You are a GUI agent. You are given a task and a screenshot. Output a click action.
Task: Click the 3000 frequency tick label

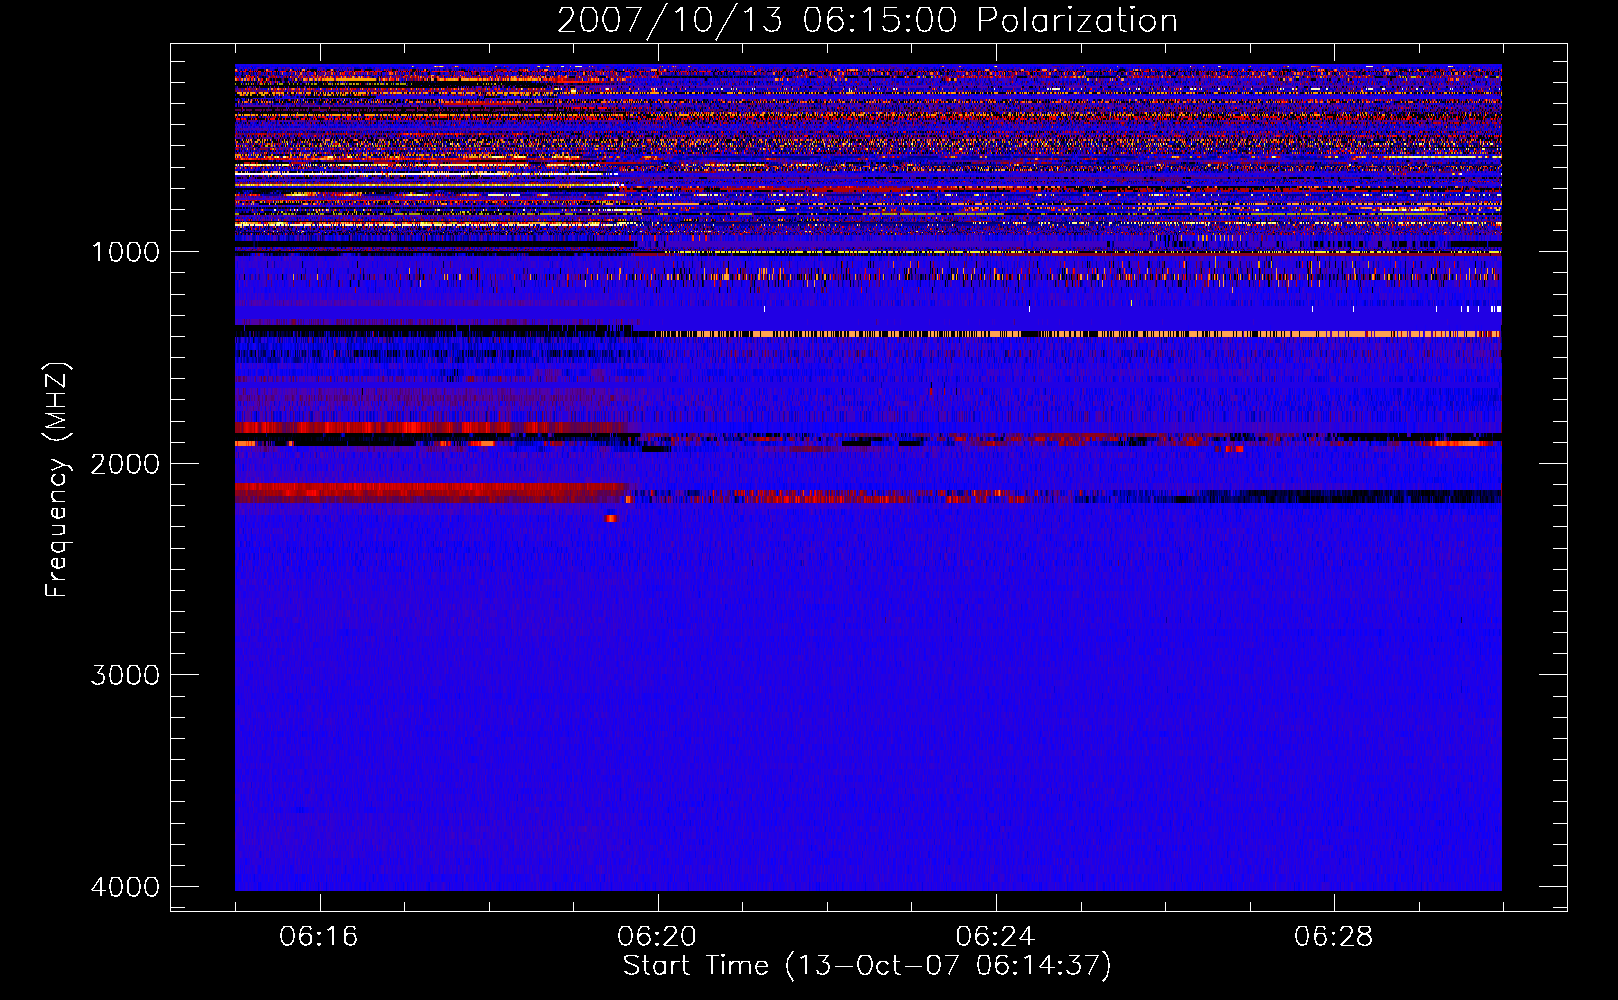click(x=125, y=675)
